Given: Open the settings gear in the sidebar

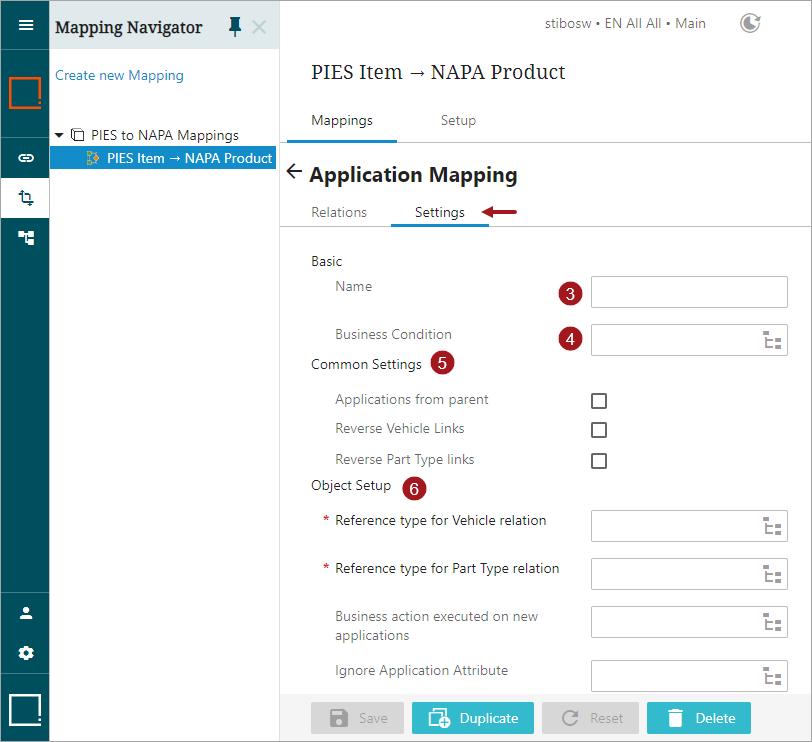Looking at the screenshot, I should (26, 653).
